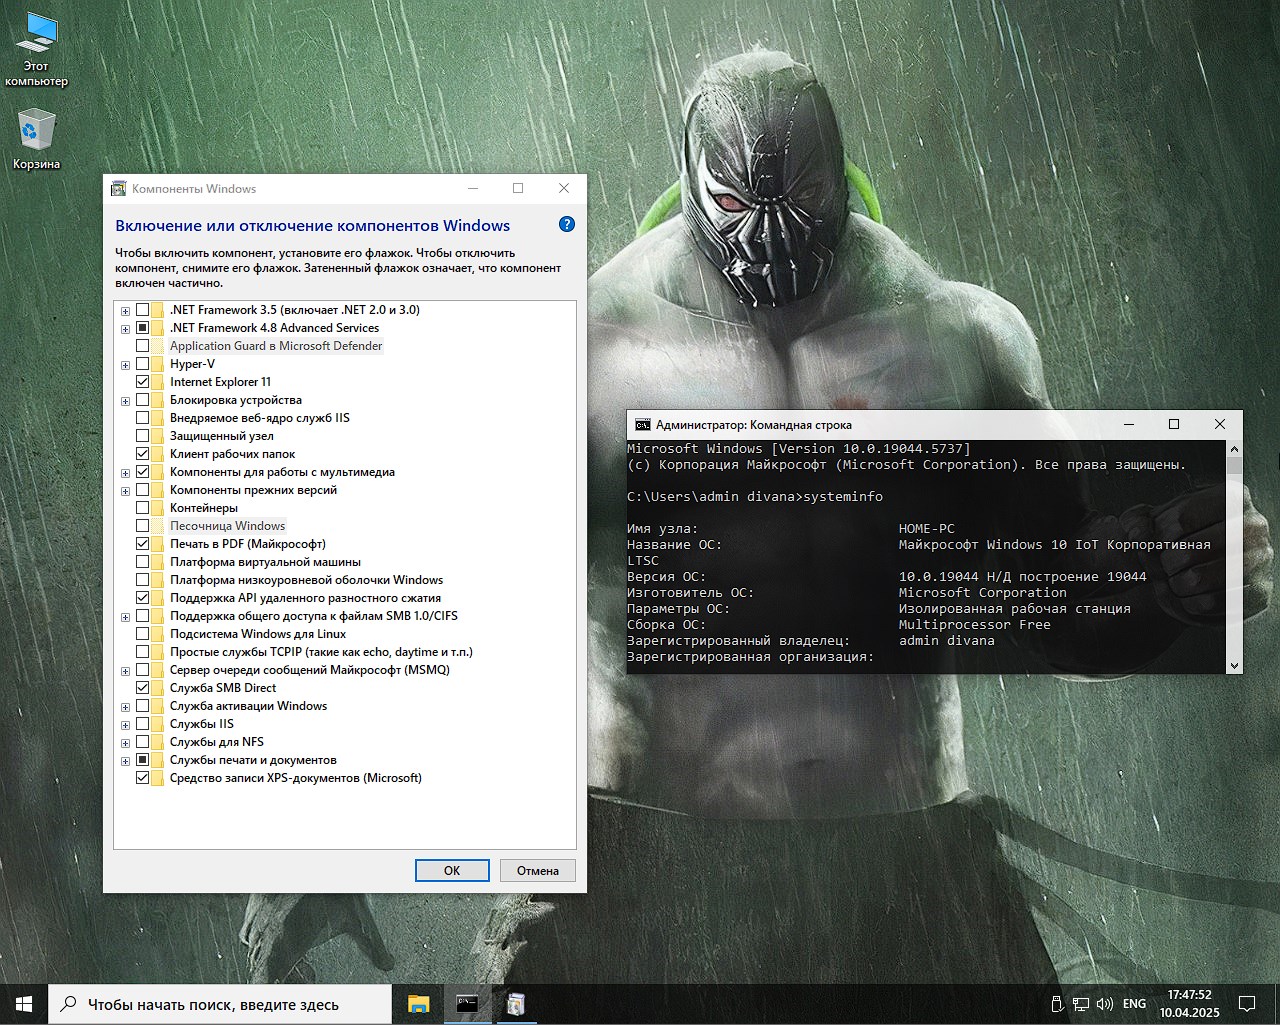The width and height of the screenshot is (1280, 1025).
Task: Select the Песочница Windows row
Action: (228, 526)
